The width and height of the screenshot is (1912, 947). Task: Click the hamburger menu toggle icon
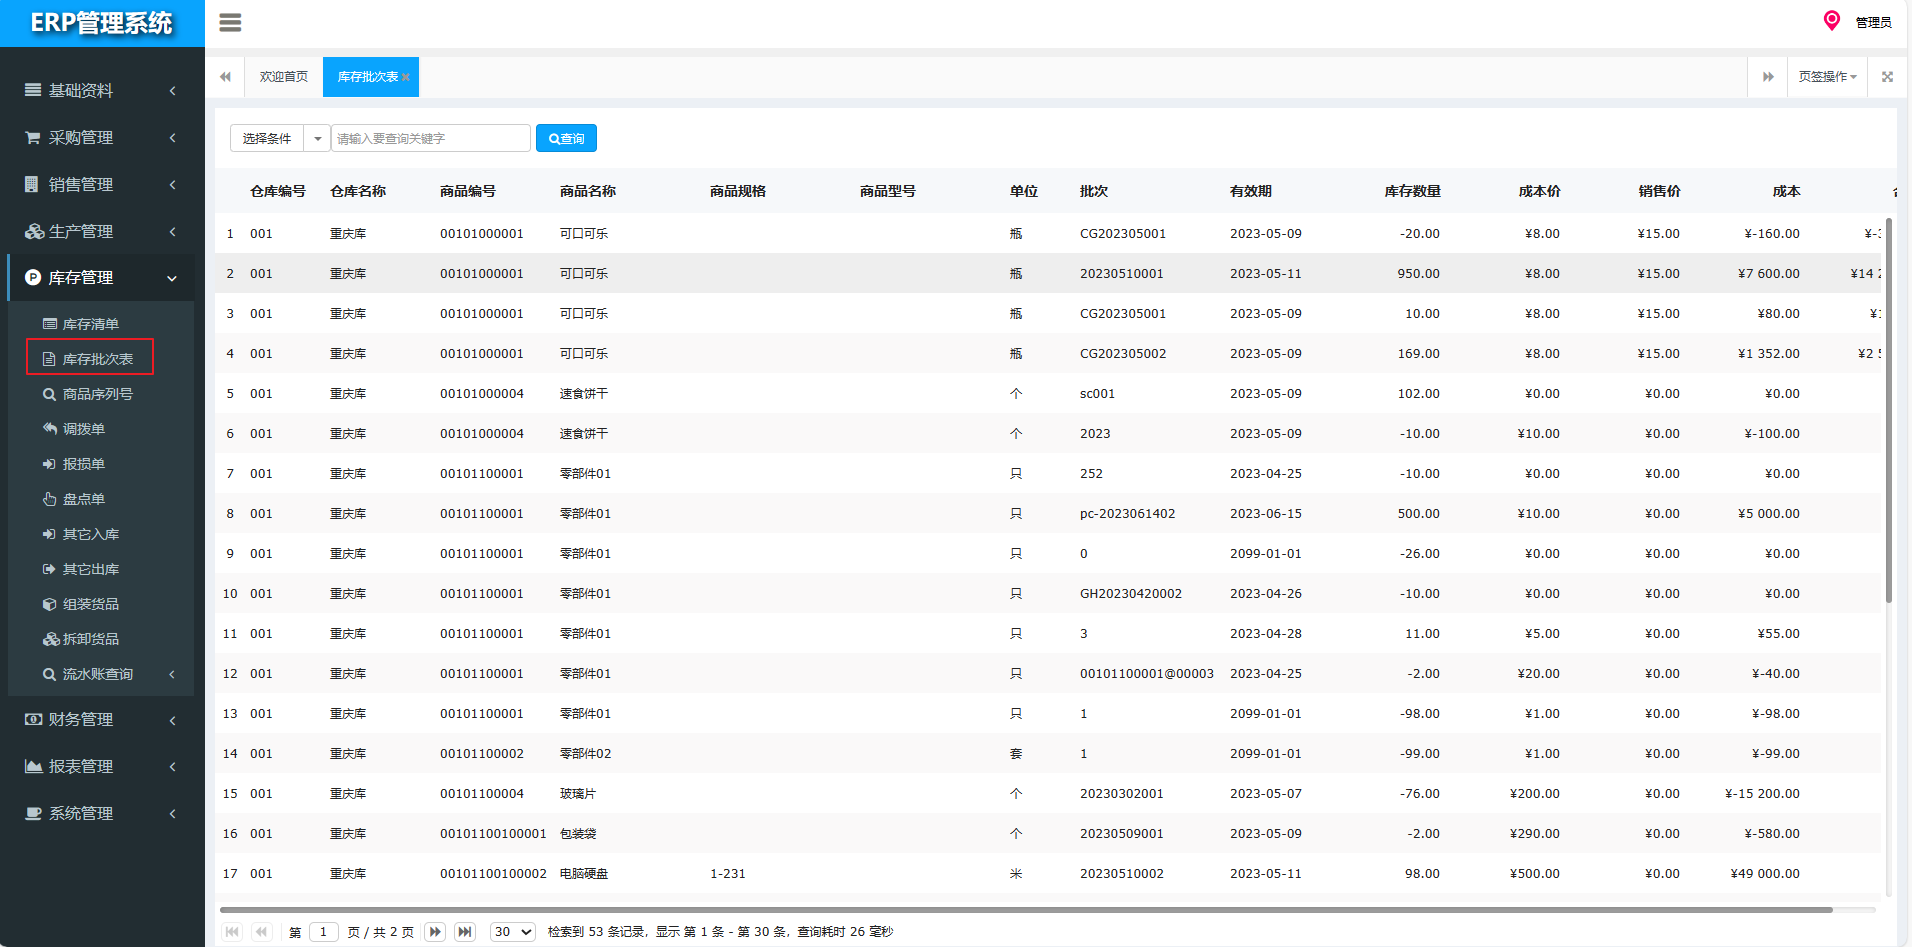tap(230, 22)
